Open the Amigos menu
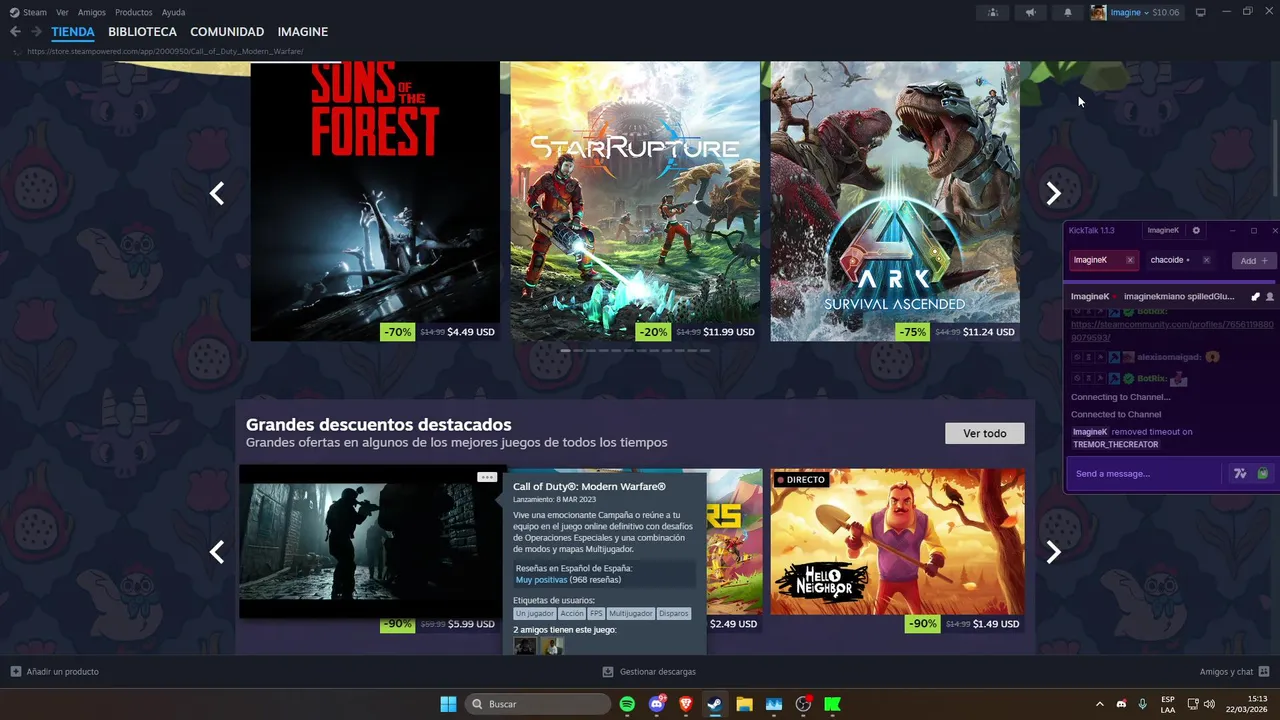This screenshot has height=720, width=1280. [92, 12]
